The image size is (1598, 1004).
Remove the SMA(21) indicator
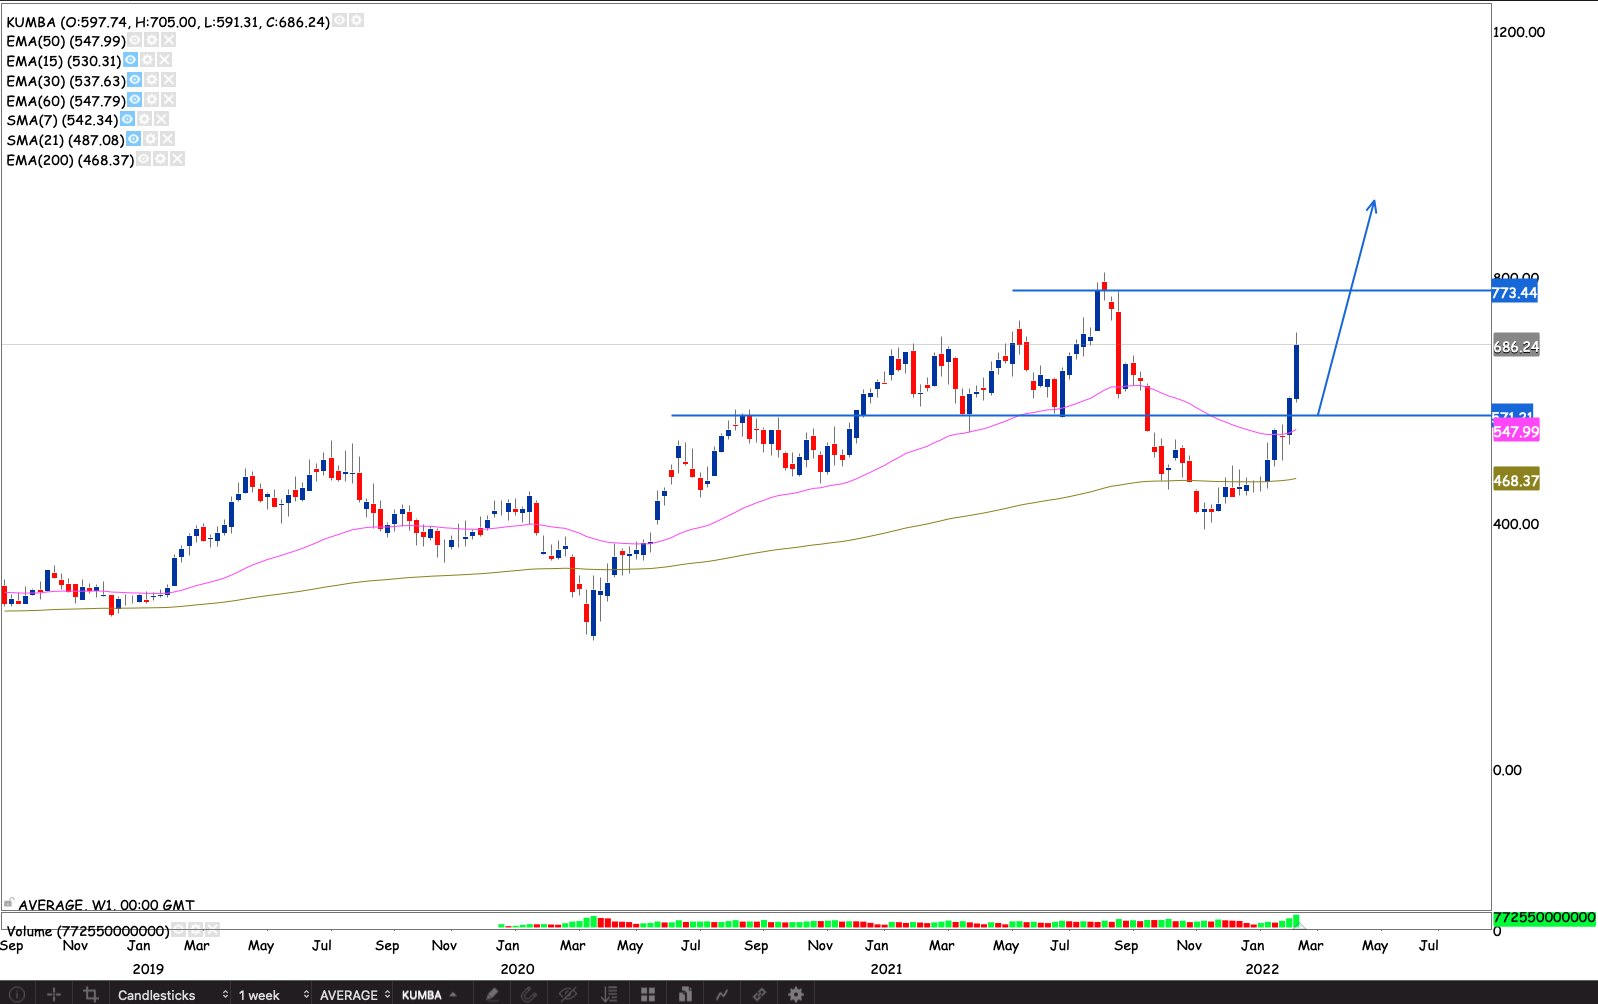click(x=167, y=140)
